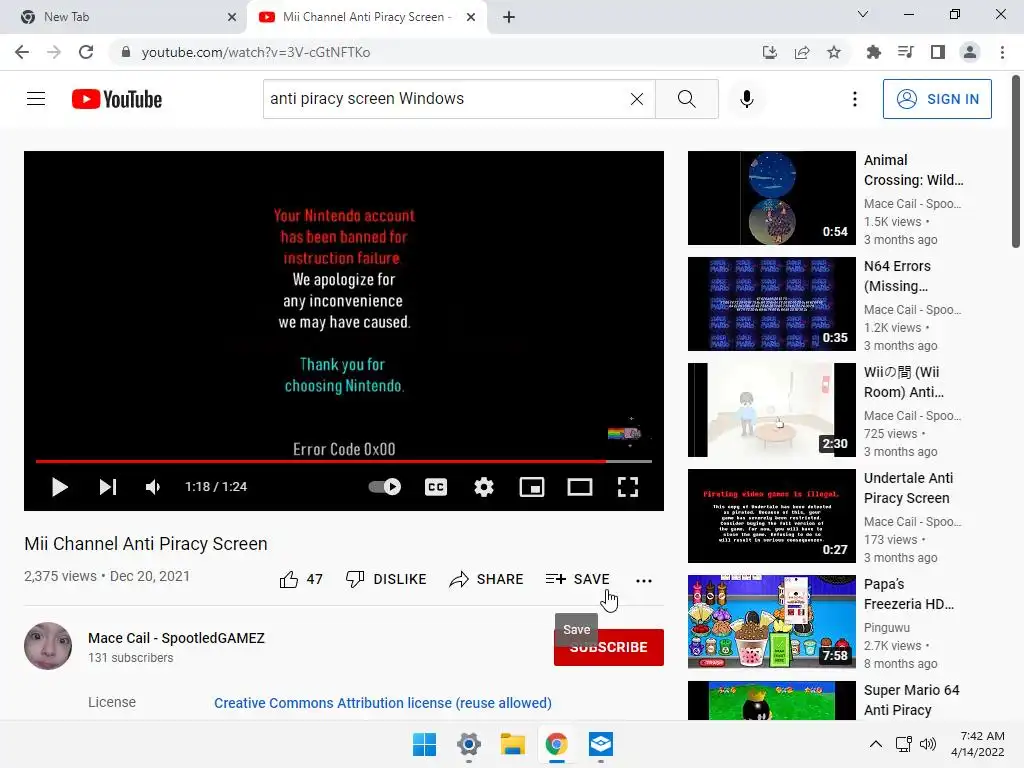
Task: Open Chrome extensions puzzle icon
Action: 873,52
